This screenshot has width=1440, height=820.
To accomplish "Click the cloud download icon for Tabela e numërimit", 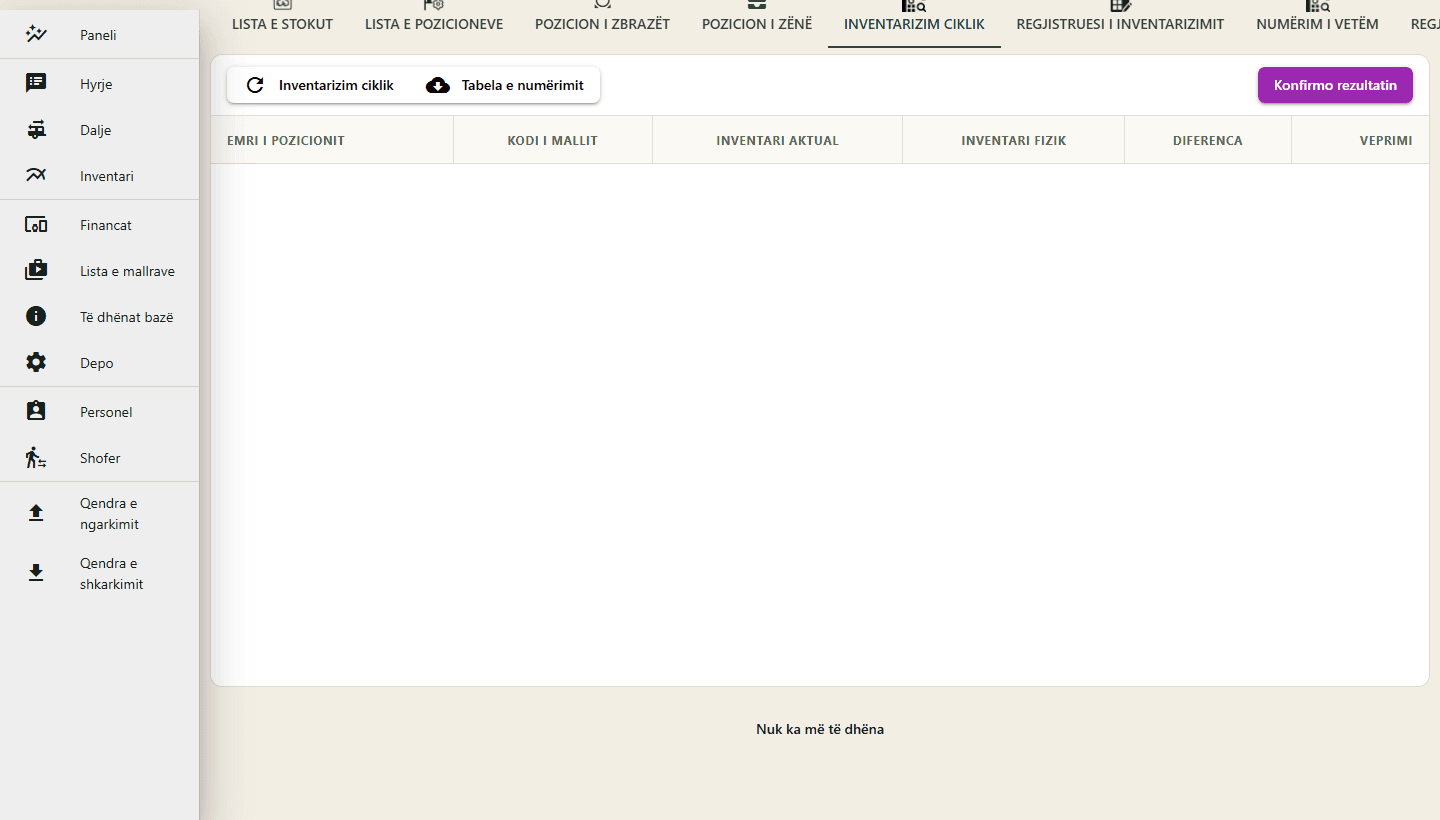I will pyautogui.click(x=438, y=85).
